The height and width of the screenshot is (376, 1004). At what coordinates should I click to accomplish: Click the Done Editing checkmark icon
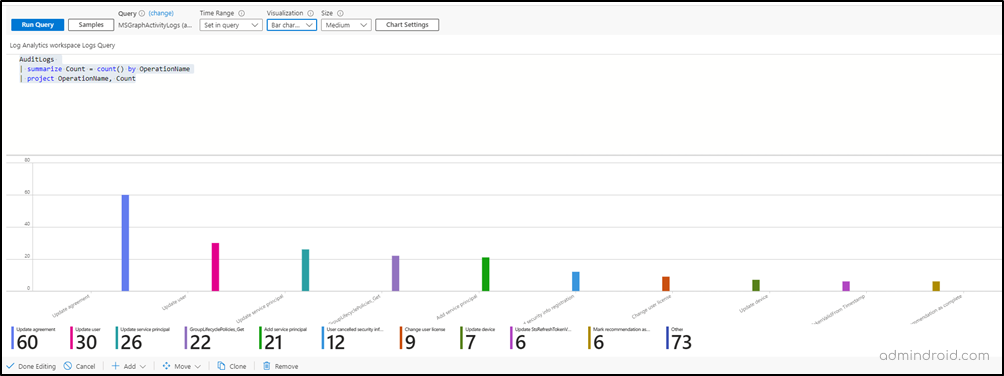[10, 366]
